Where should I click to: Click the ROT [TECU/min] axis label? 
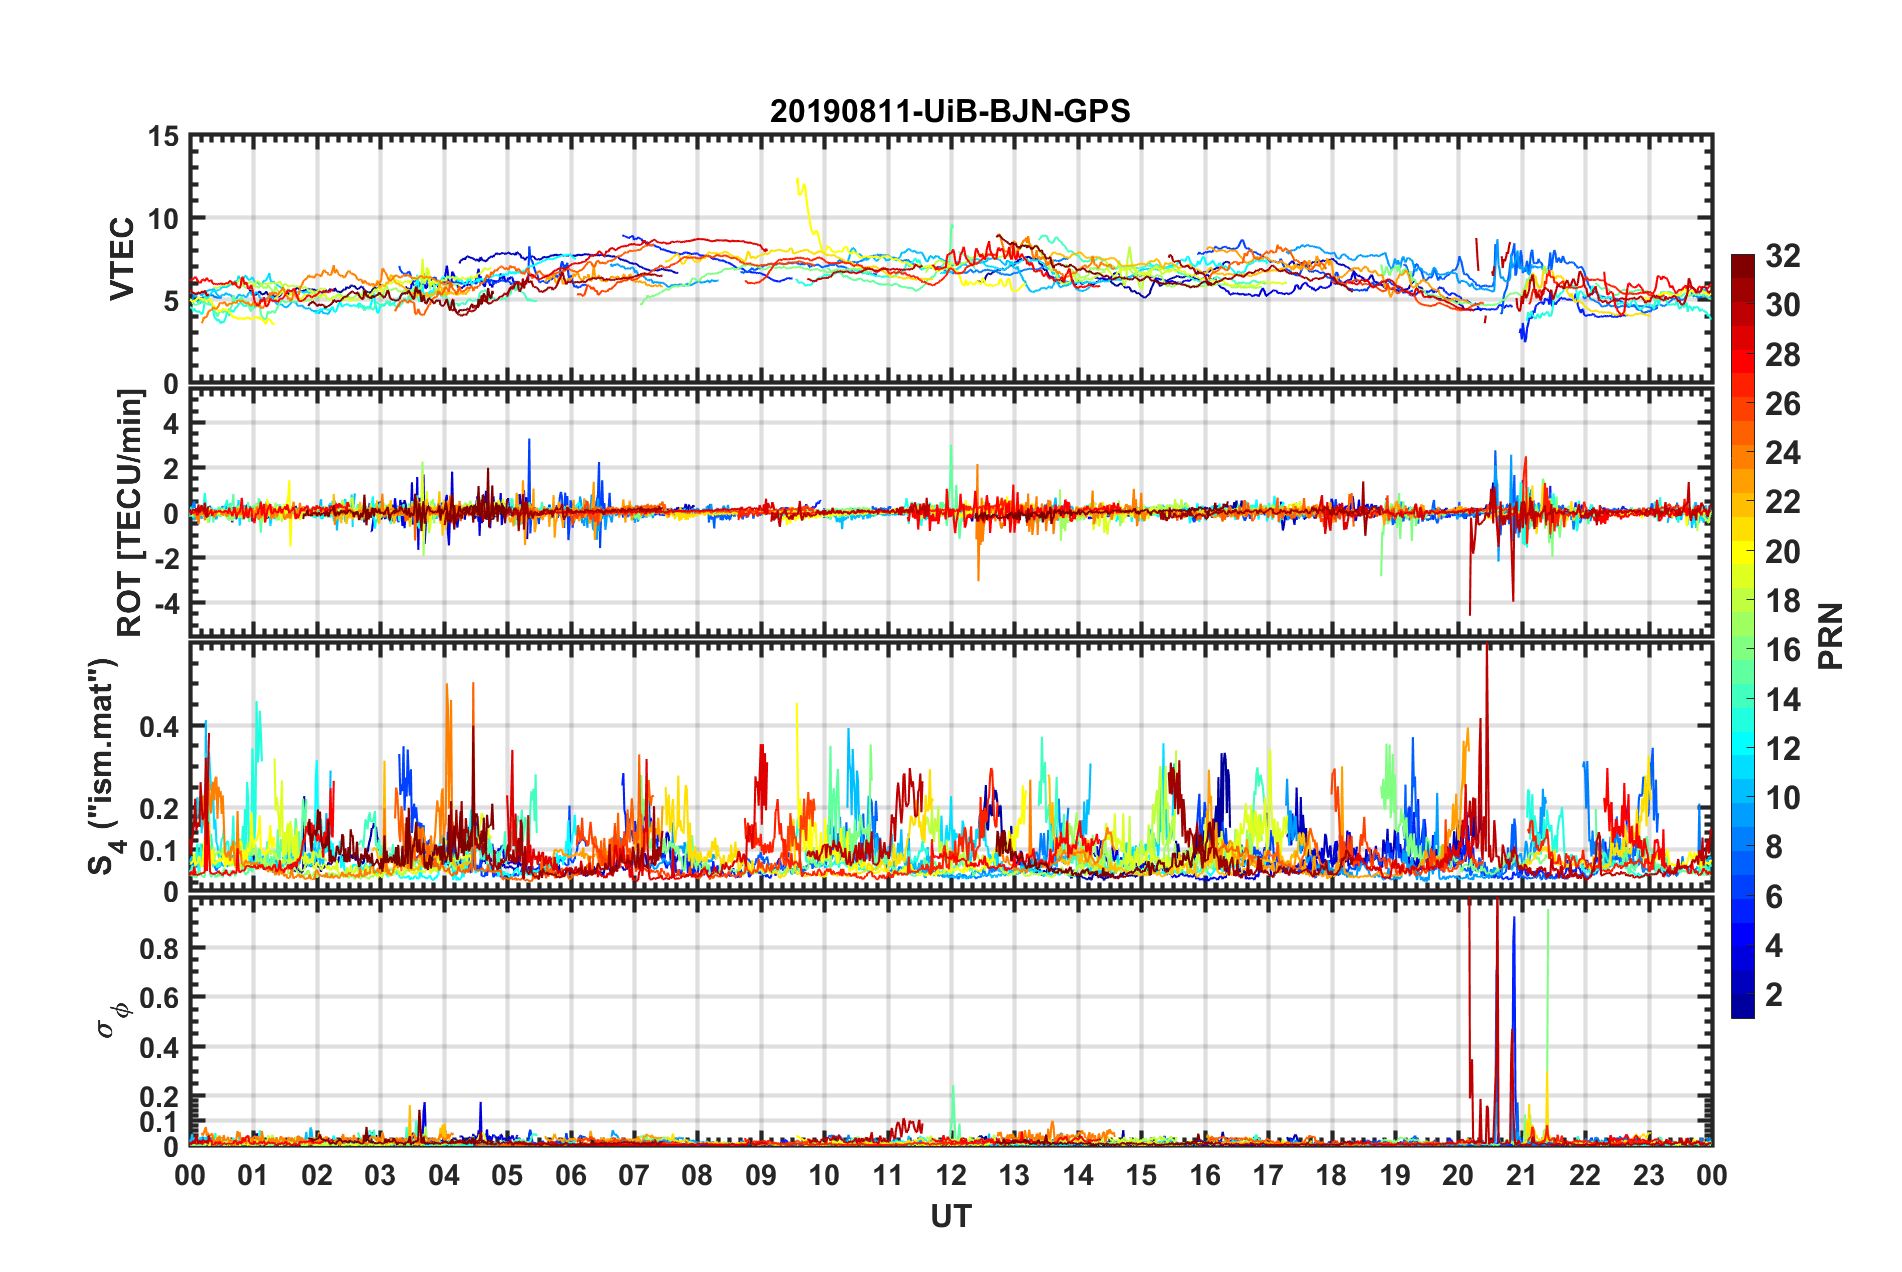[129, 513]
